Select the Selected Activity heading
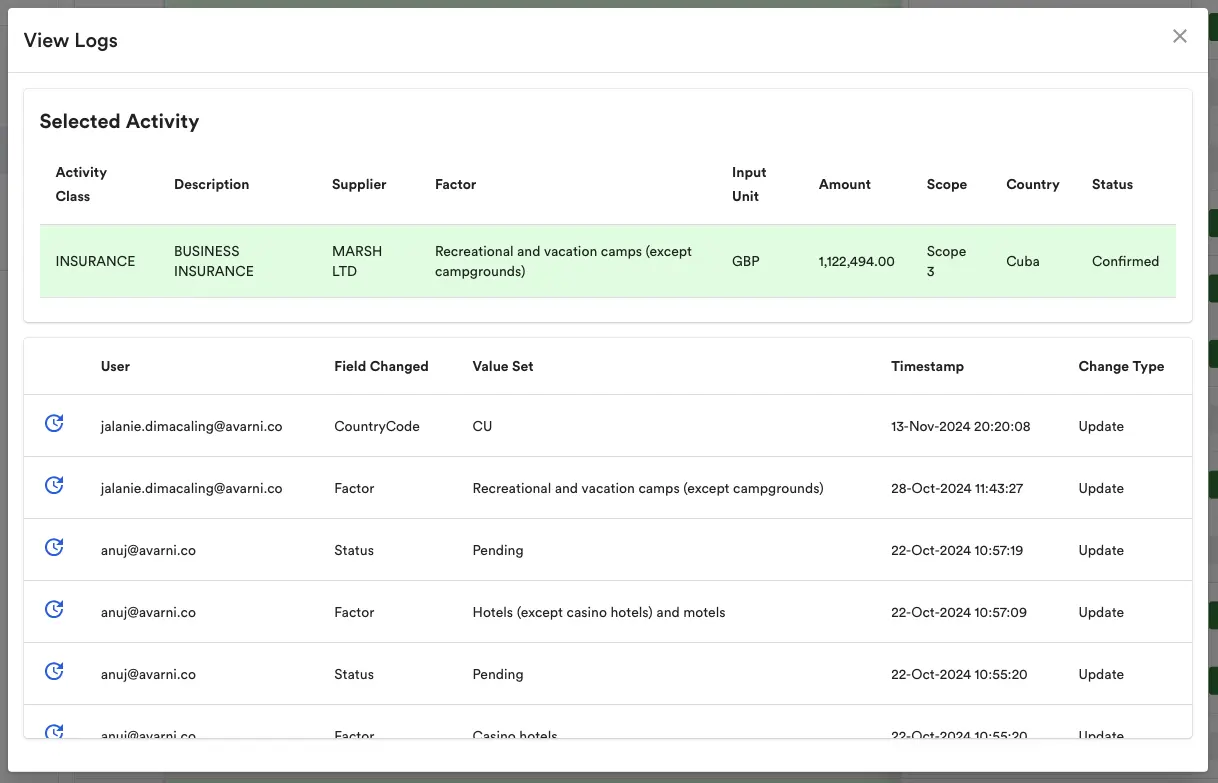The height and width of the screenshot is (783, 1218). click(119, 121)
